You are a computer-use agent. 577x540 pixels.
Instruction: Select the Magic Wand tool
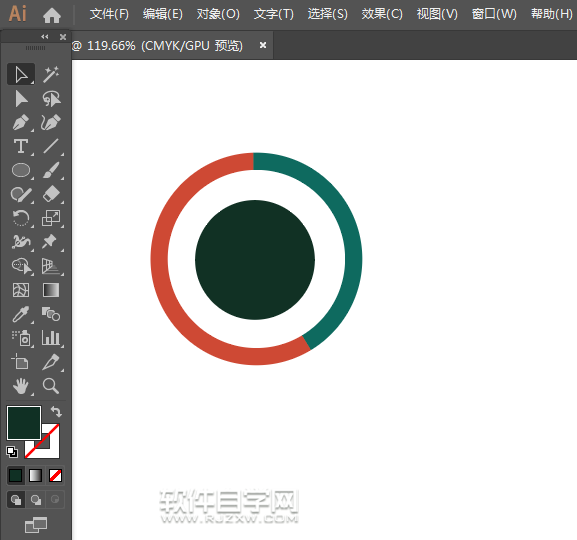[51, 74]
